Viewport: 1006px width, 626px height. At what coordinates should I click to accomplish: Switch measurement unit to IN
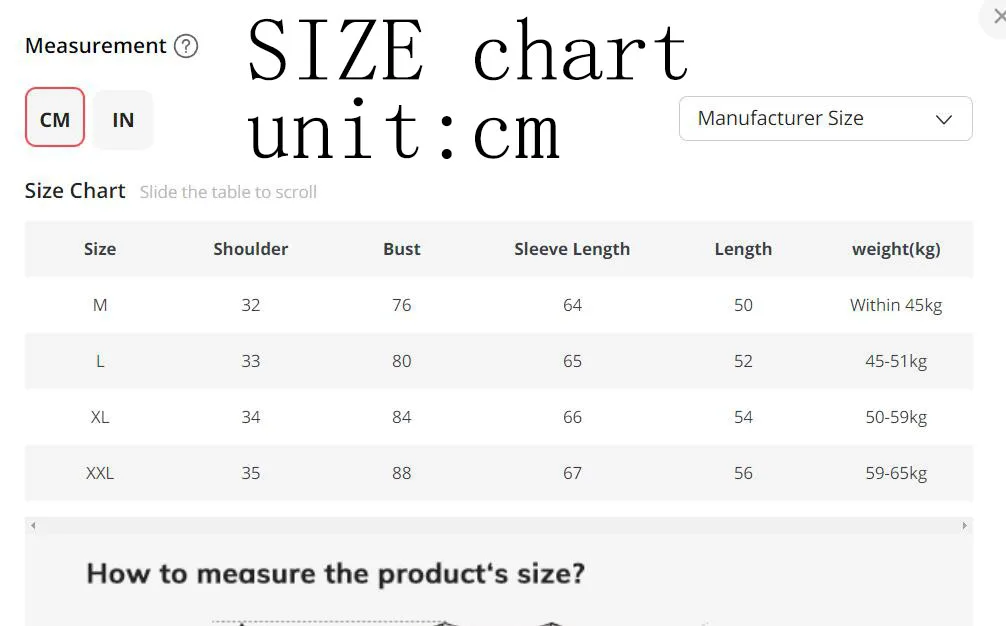click(123, 119)
